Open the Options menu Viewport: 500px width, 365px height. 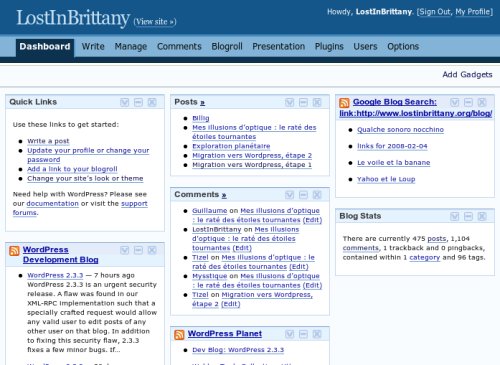(403, 47)
